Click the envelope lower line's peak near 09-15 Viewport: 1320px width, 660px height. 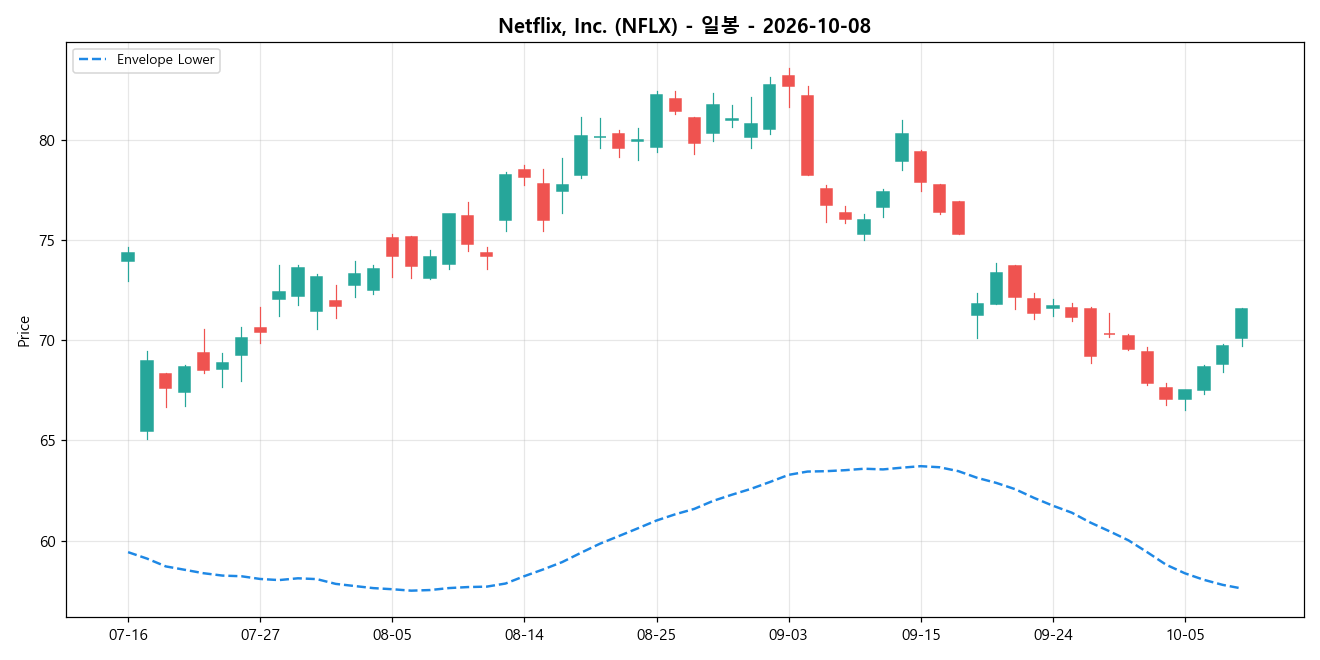[922, 466]
